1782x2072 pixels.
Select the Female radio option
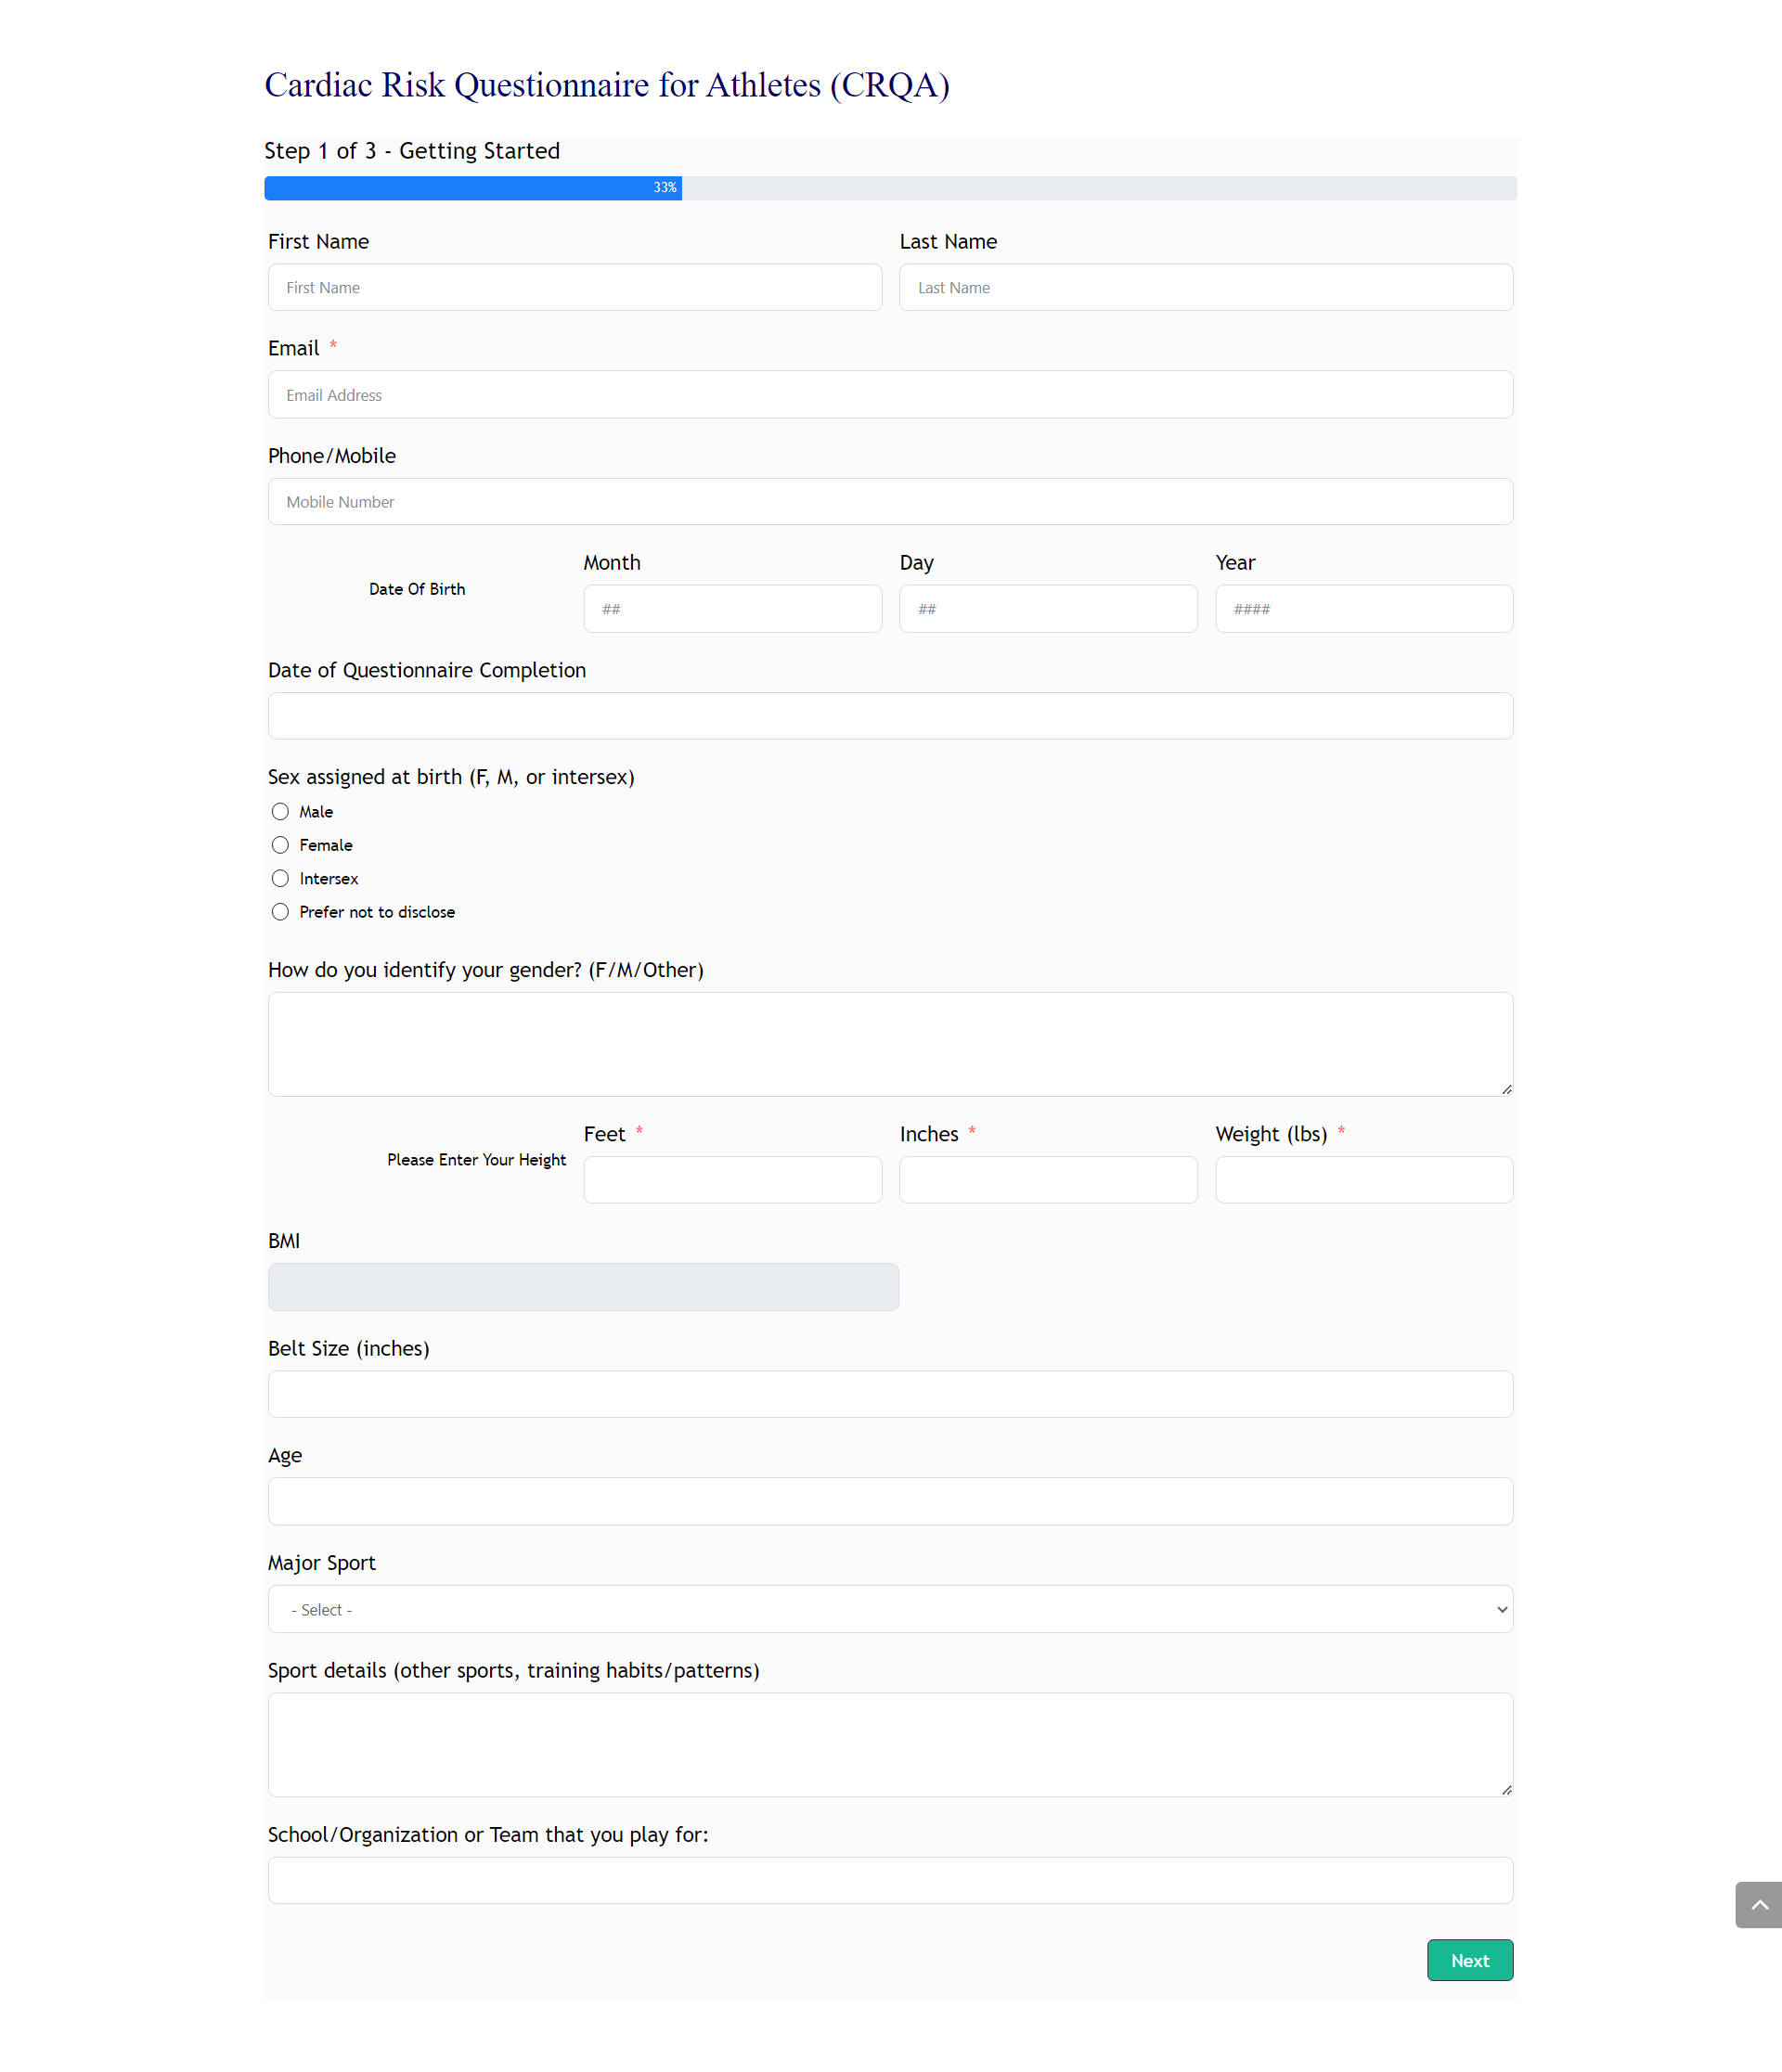tap(280, 845)
